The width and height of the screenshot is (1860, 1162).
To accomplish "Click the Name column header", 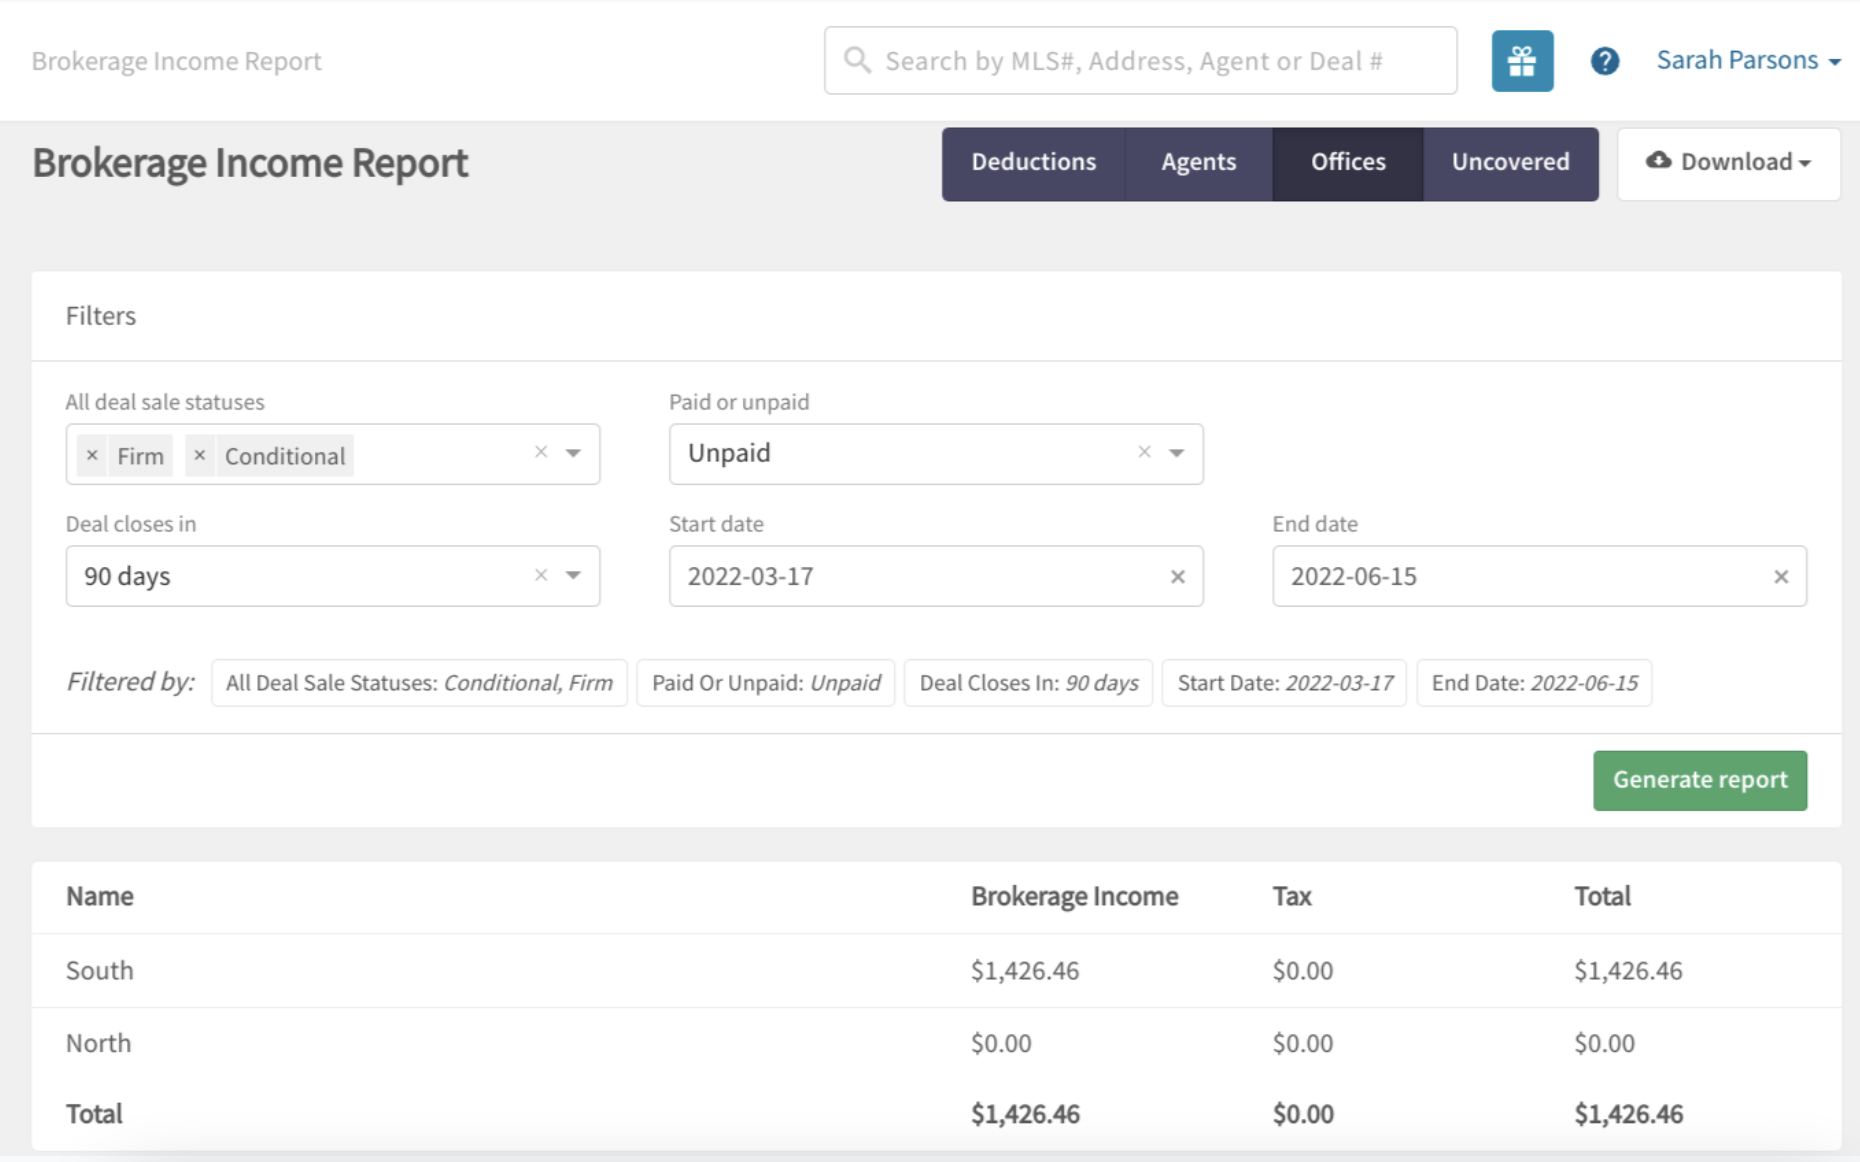I will click(x=100, y=896).
